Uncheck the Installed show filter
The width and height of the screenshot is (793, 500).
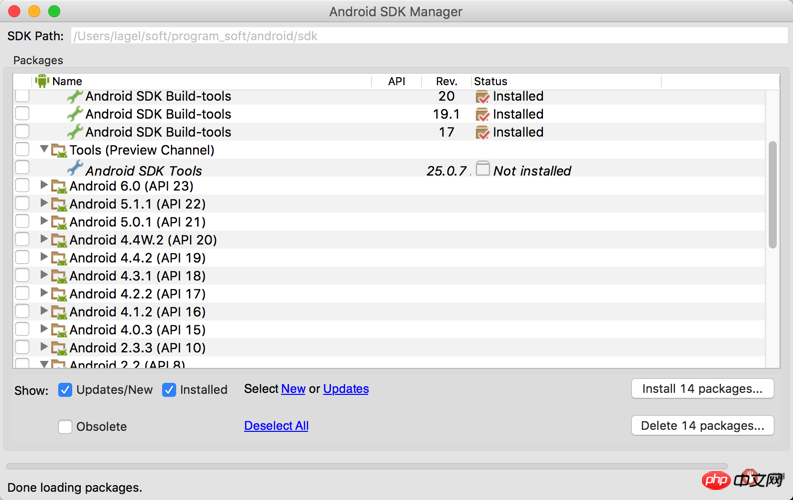(170, 390)
